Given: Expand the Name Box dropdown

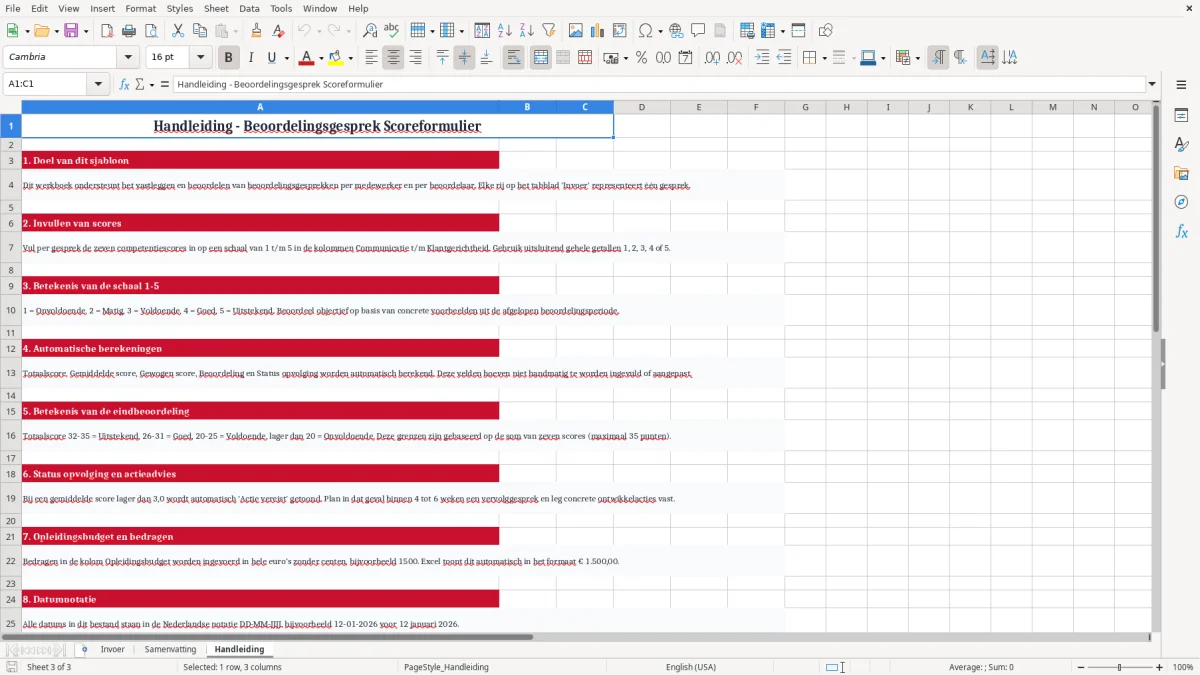Looking at the screenshot, I should point(99,85).
